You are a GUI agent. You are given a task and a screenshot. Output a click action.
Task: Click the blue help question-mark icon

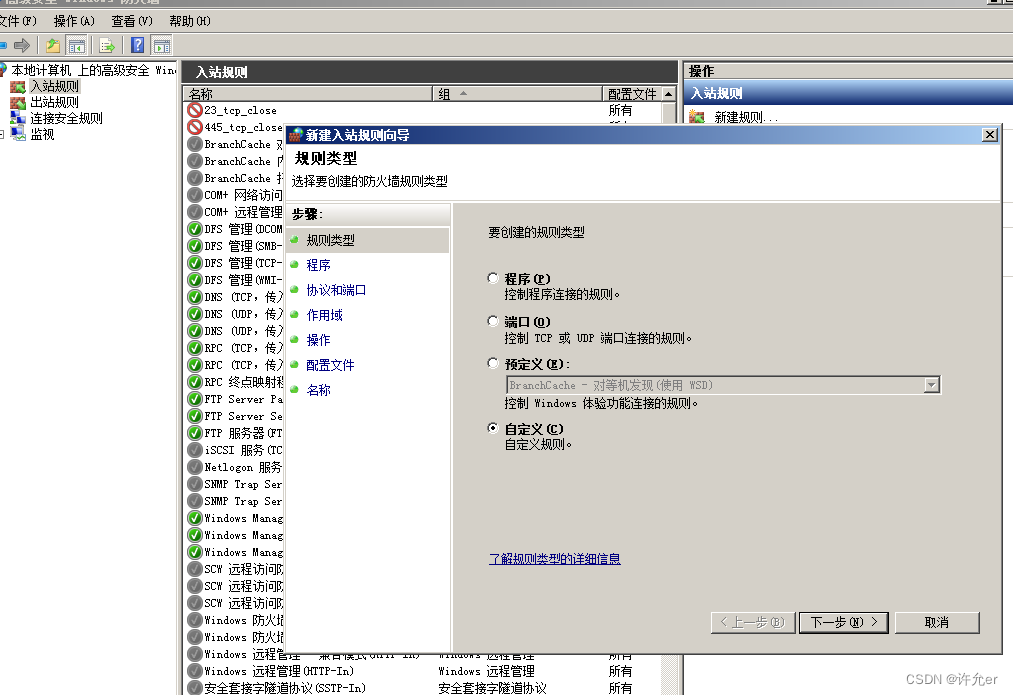point(138,45)
